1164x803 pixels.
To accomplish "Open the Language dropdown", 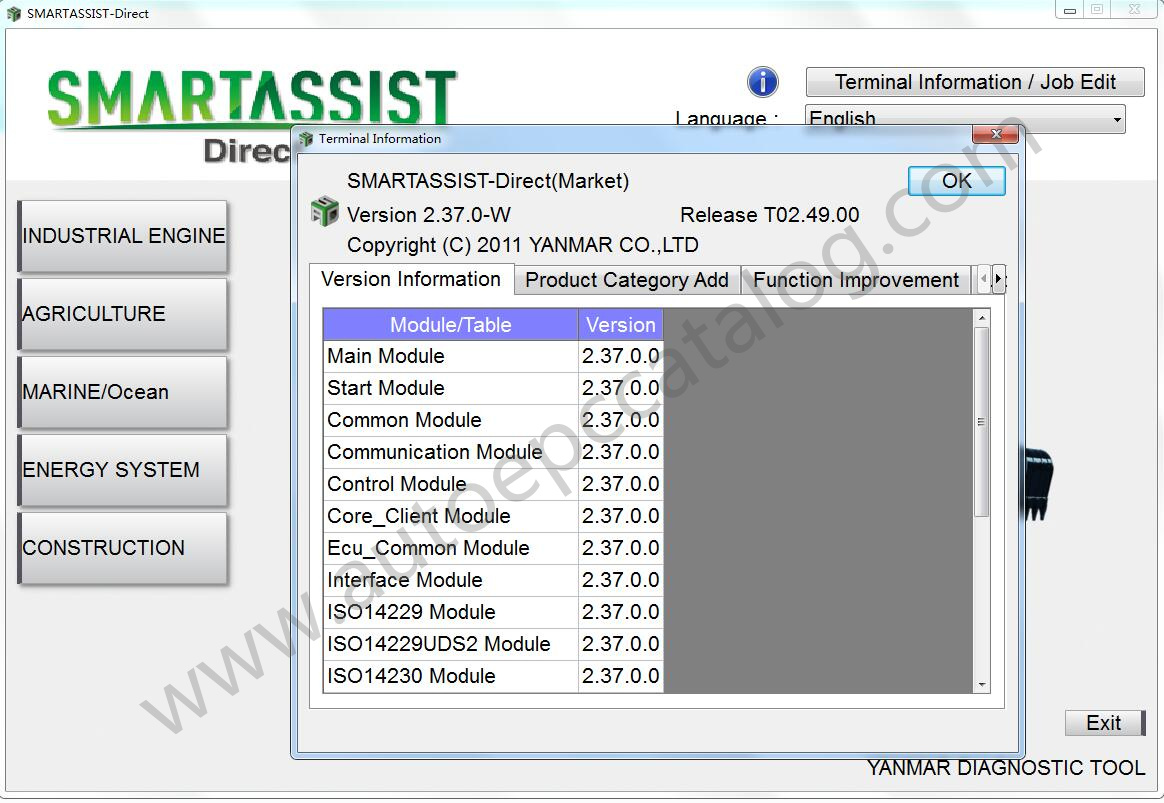I will tap(964, 119).
